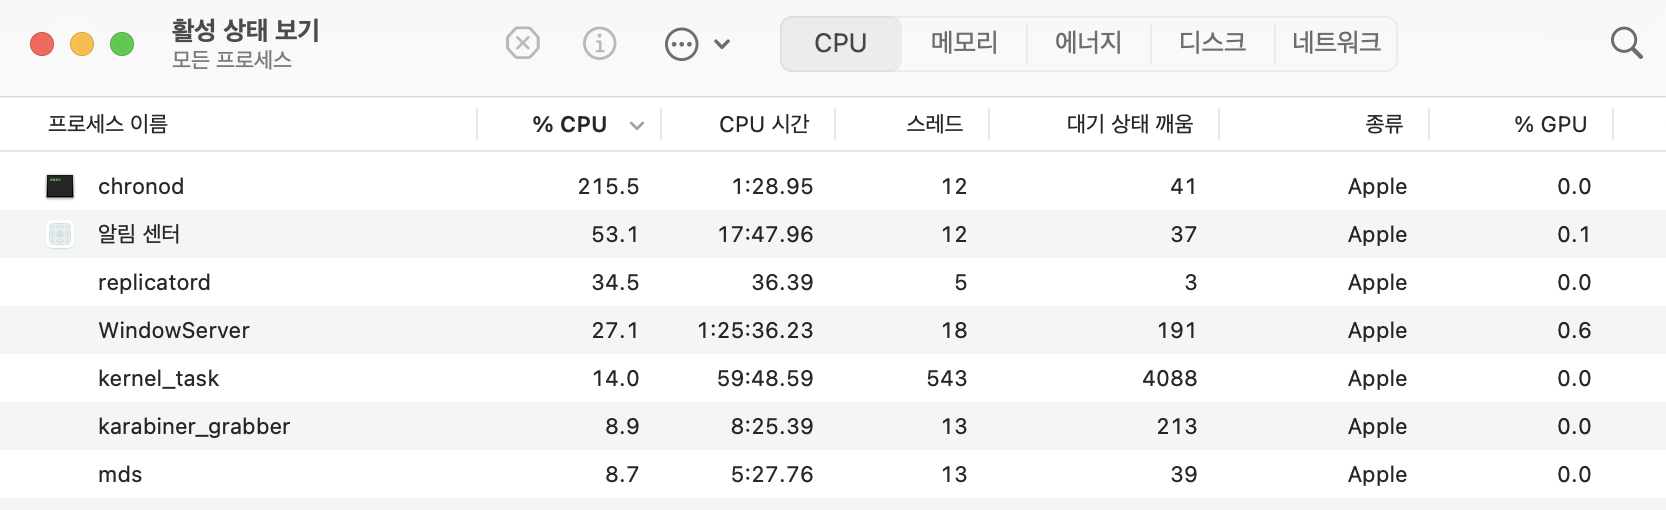Open the search magnifier icon
This screenshot has width=1666, height=510.
pos(1626,43)
